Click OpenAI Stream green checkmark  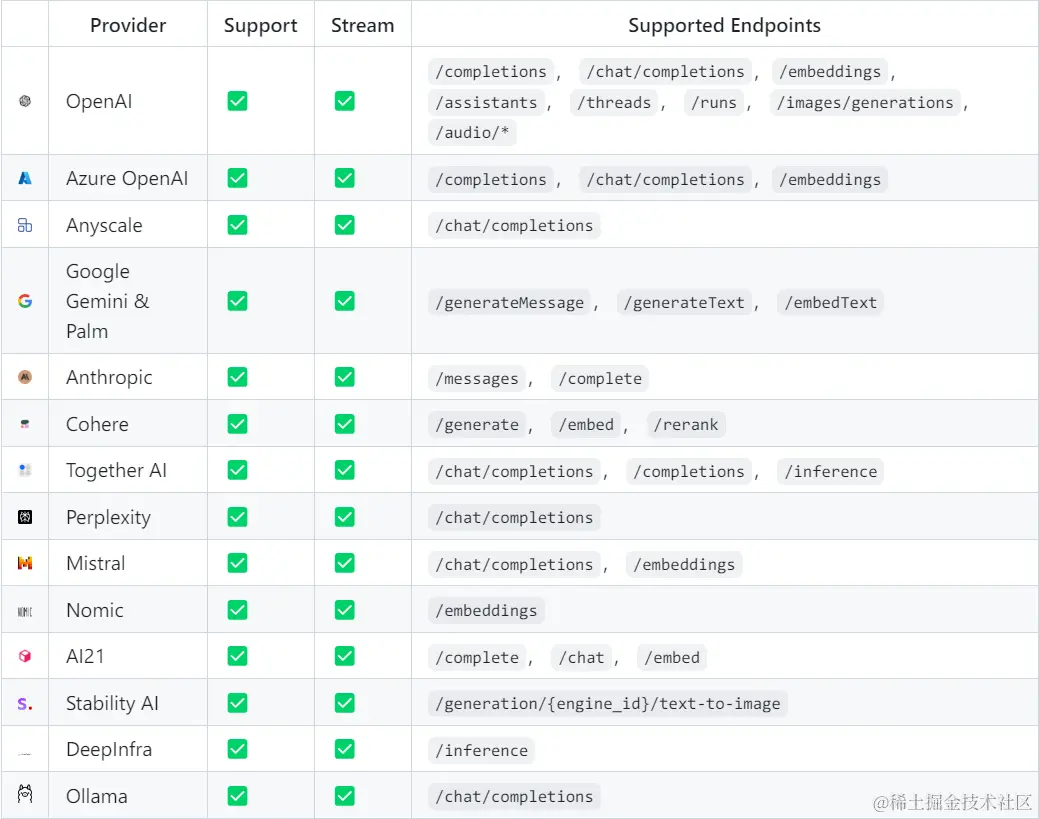345,101
